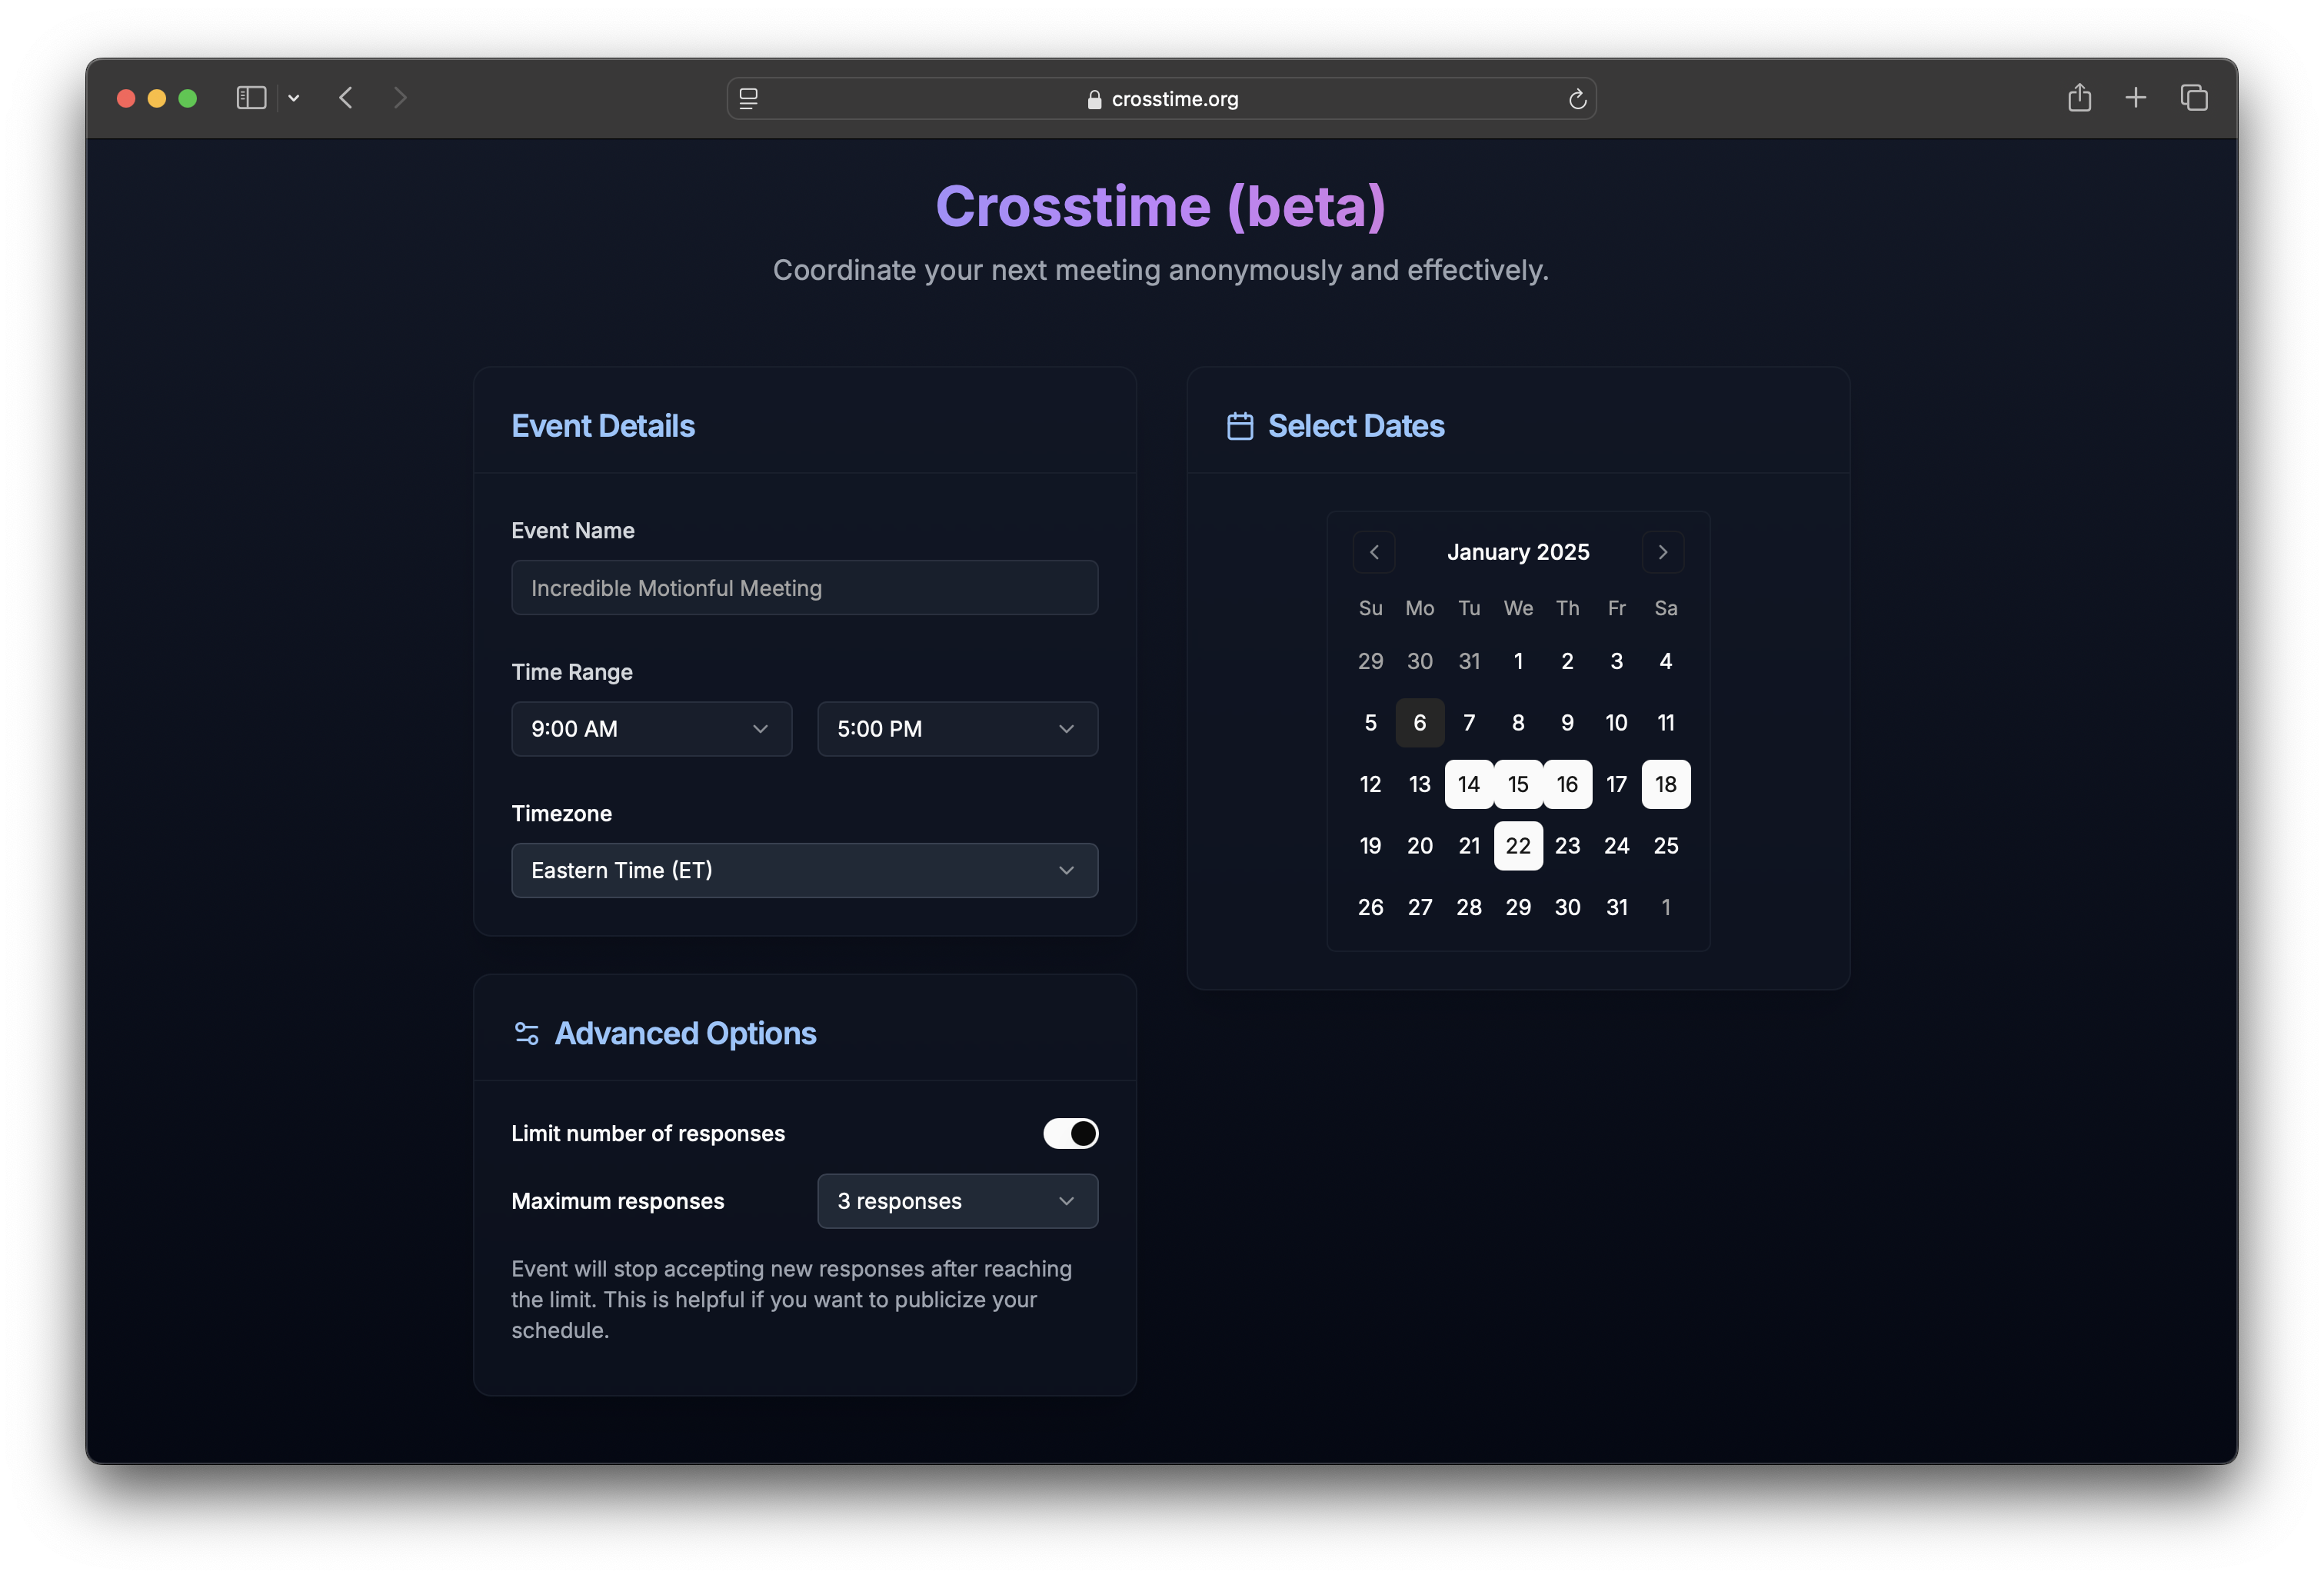Viewport: 2324px width, 1578px height.
Task: Select January 4 in calendar
Action: pos(1665,661)
